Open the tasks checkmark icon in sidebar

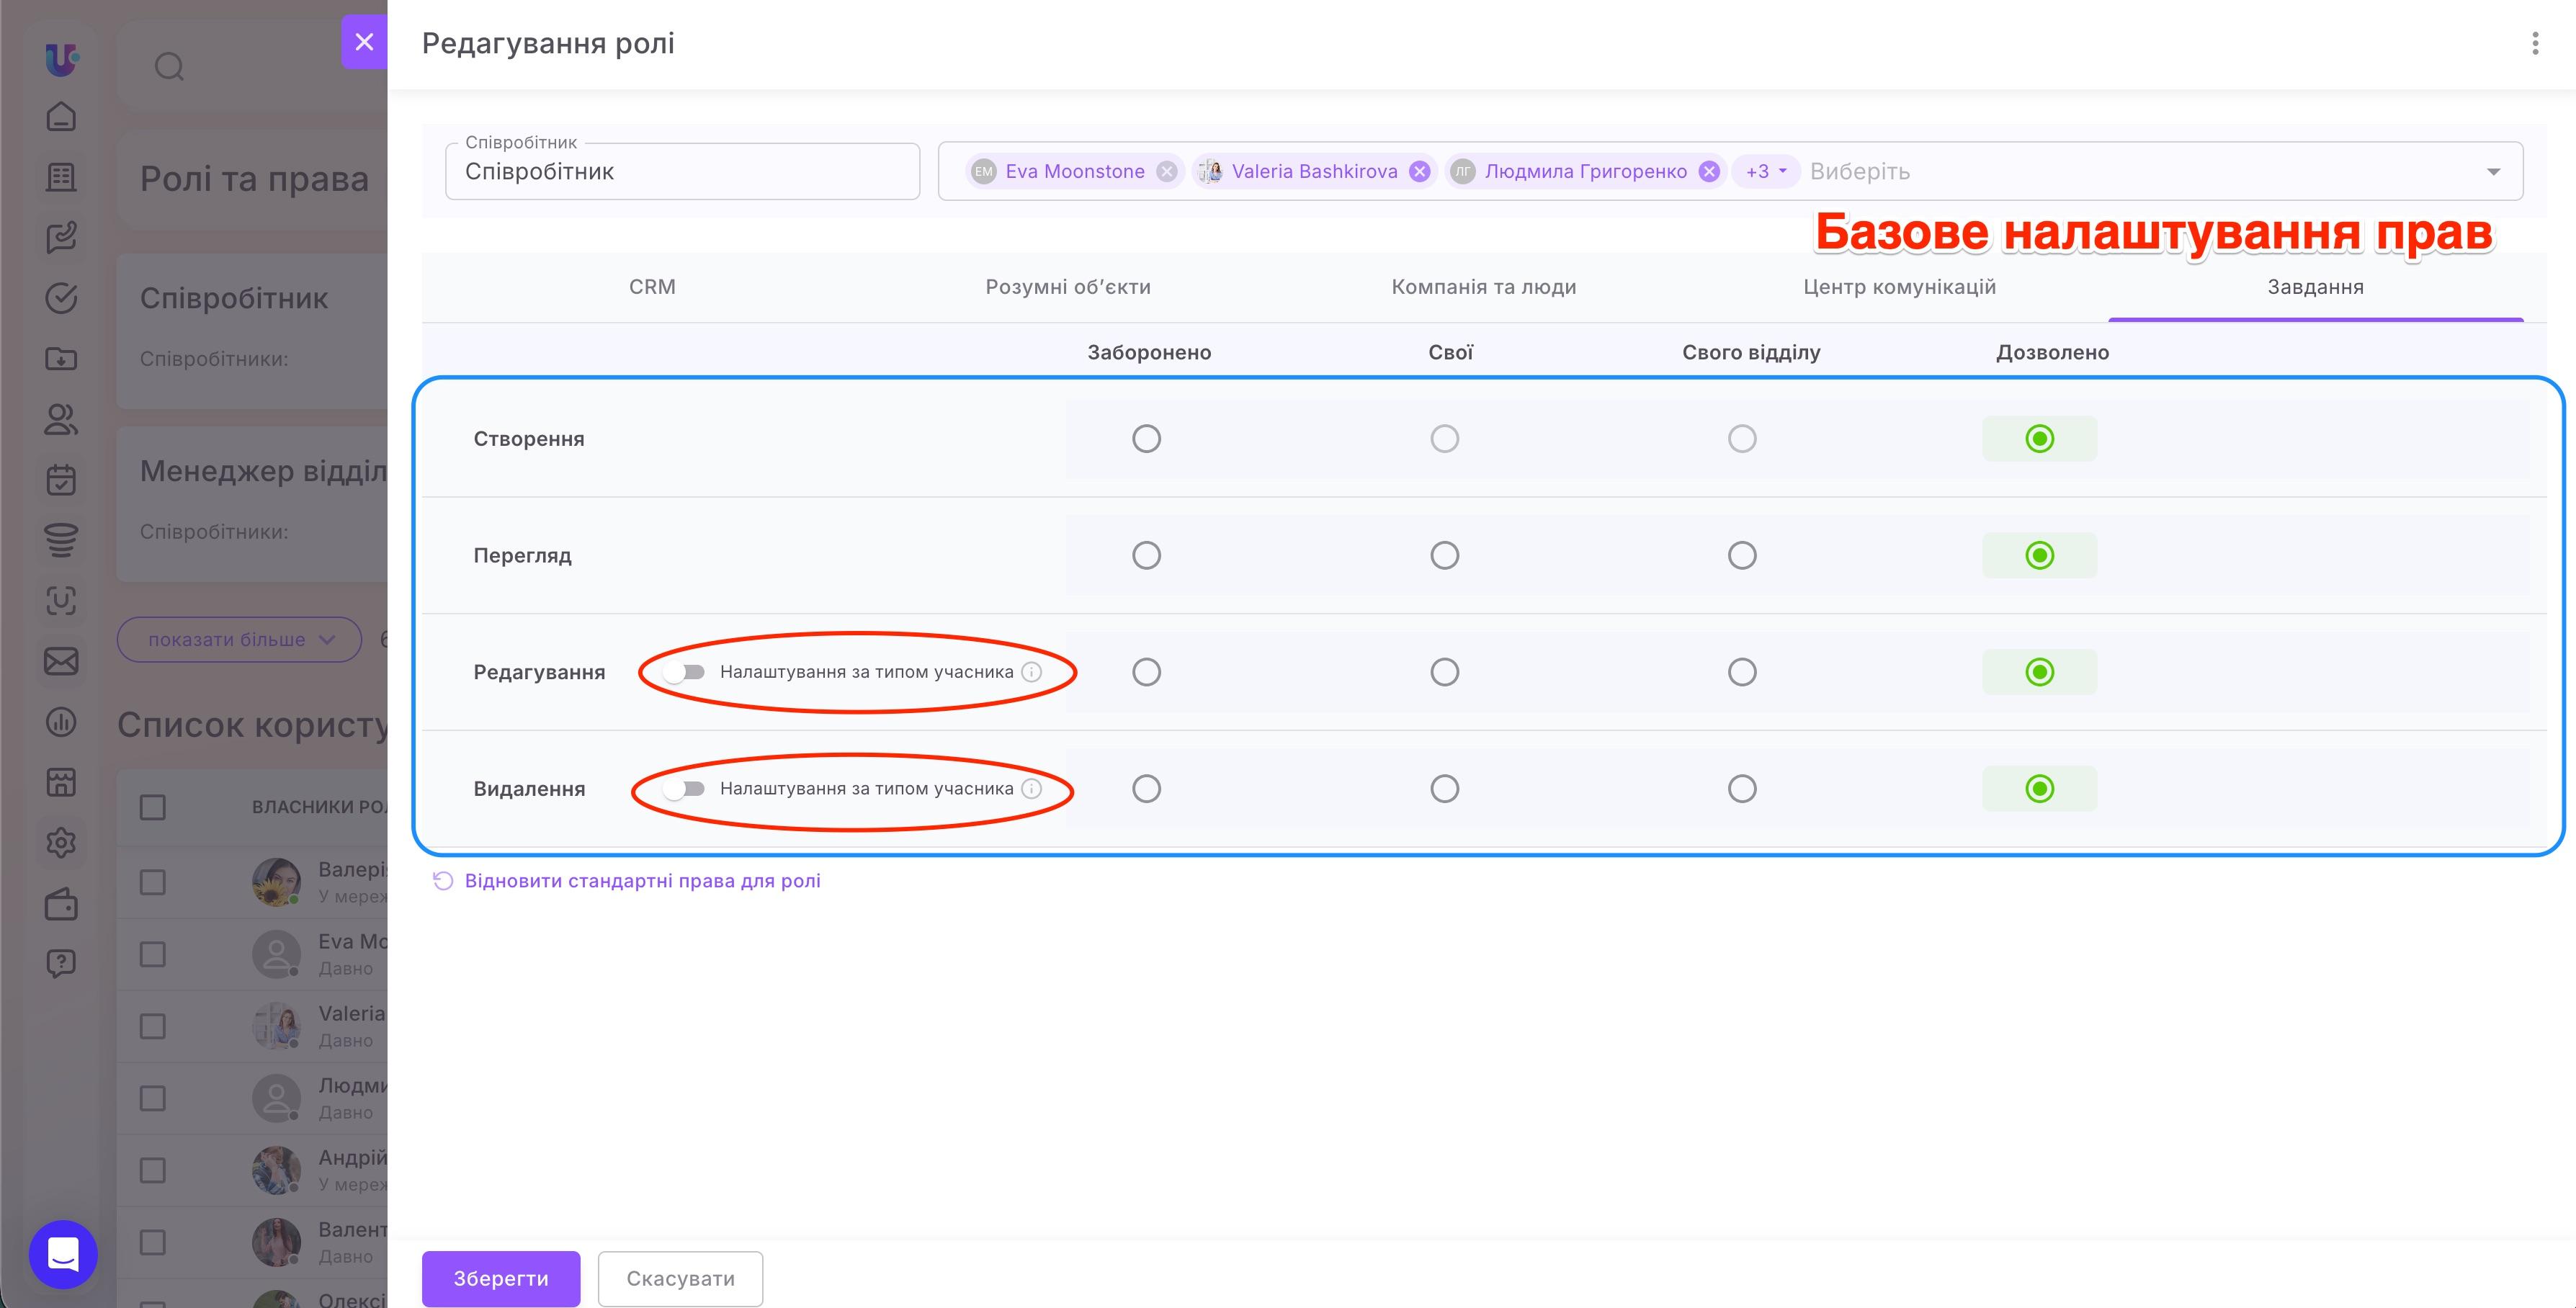[61, 298]
